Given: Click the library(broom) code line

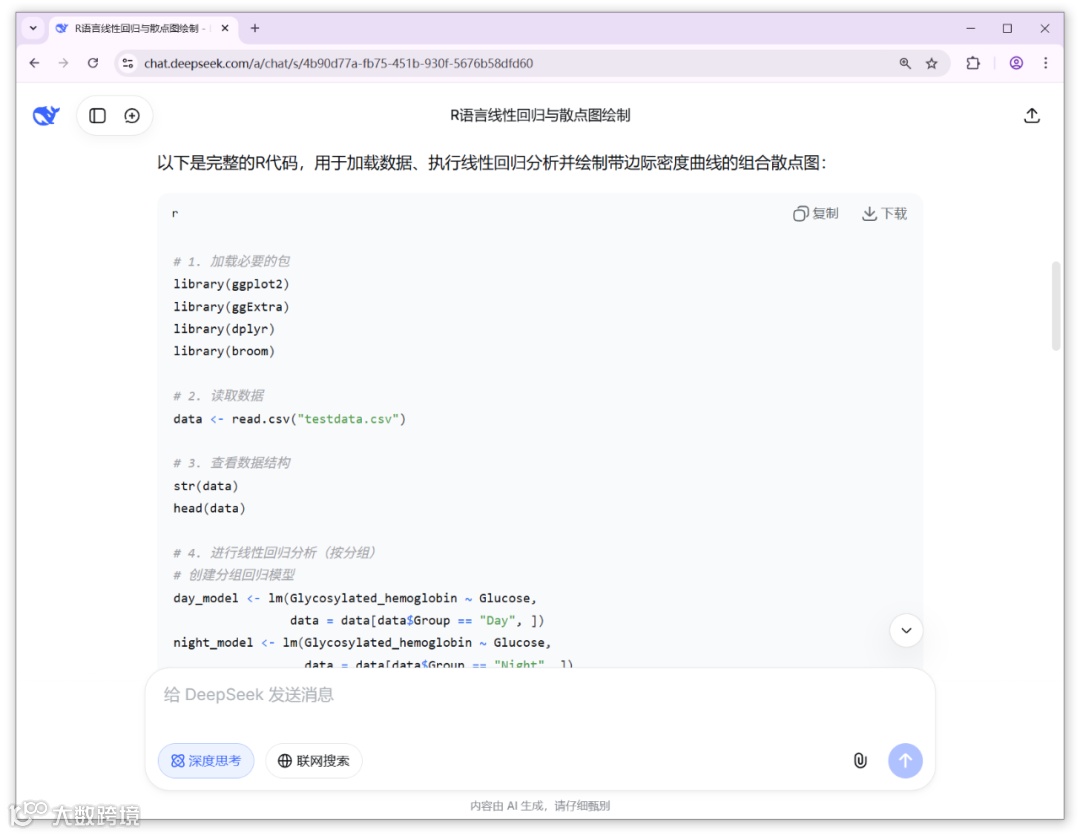Looking at the screenshot, I should tap(224, 351).
